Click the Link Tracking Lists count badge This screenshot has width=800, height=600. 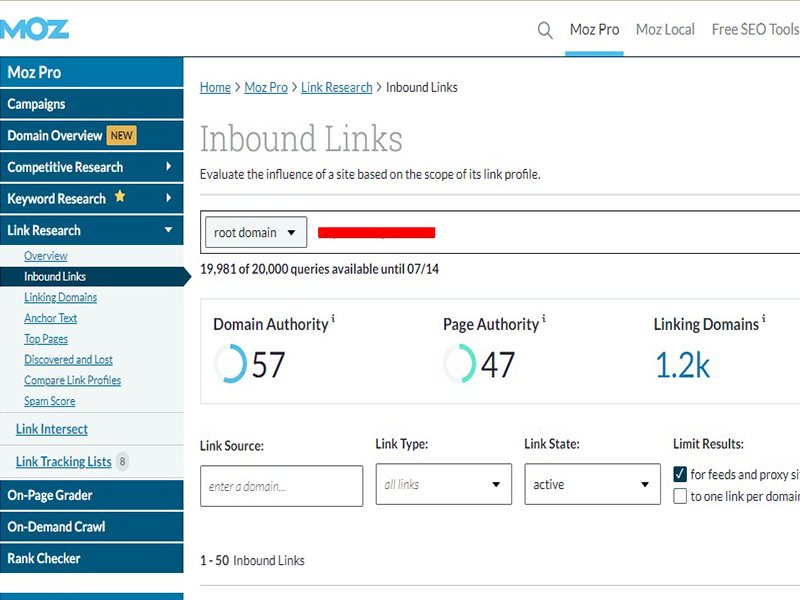pos(122,462)
